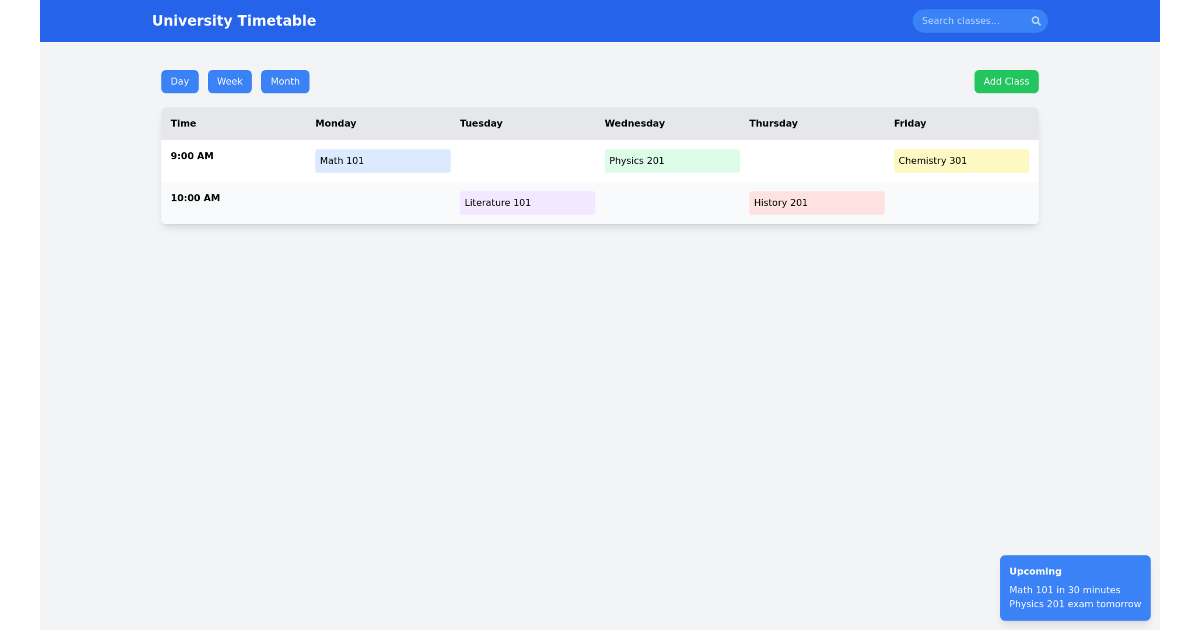Click the Math 101 reminder notification

[x=1064, y=590]
